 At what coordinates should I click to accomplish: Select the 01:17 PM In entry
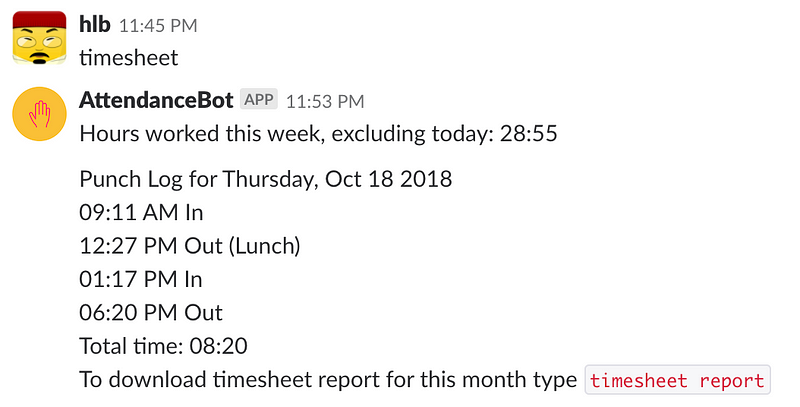[x=140, y=279]
